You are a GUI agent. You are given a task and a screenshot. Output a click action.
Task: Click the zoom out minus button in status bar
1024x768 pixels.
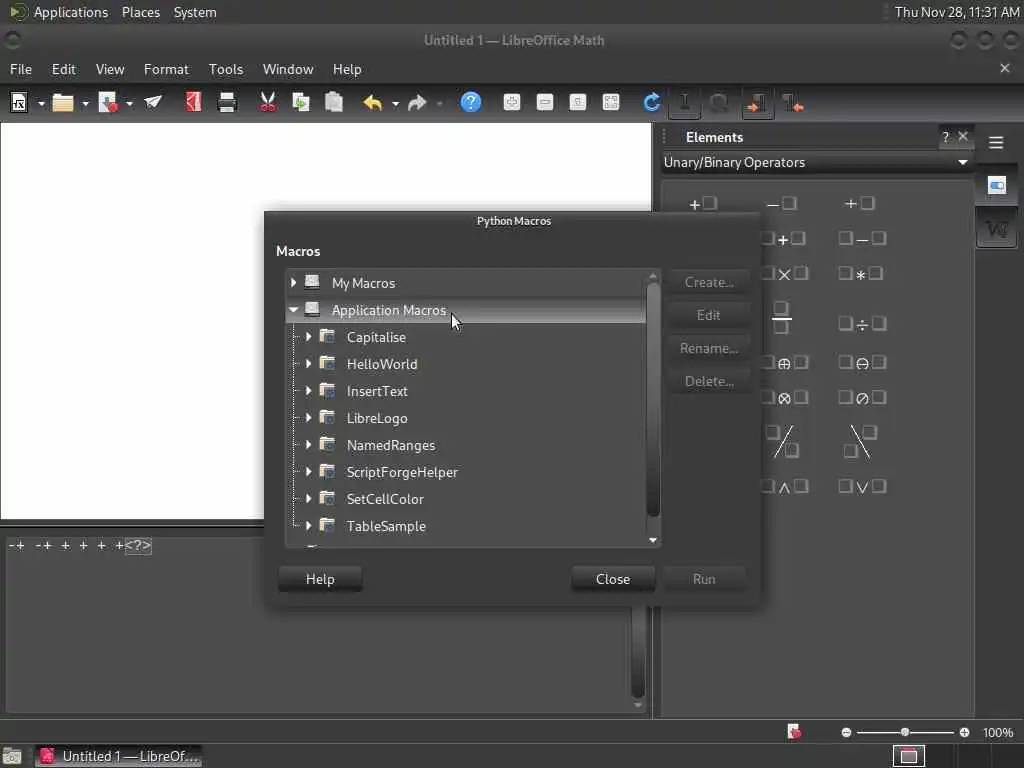pos(846,733)
